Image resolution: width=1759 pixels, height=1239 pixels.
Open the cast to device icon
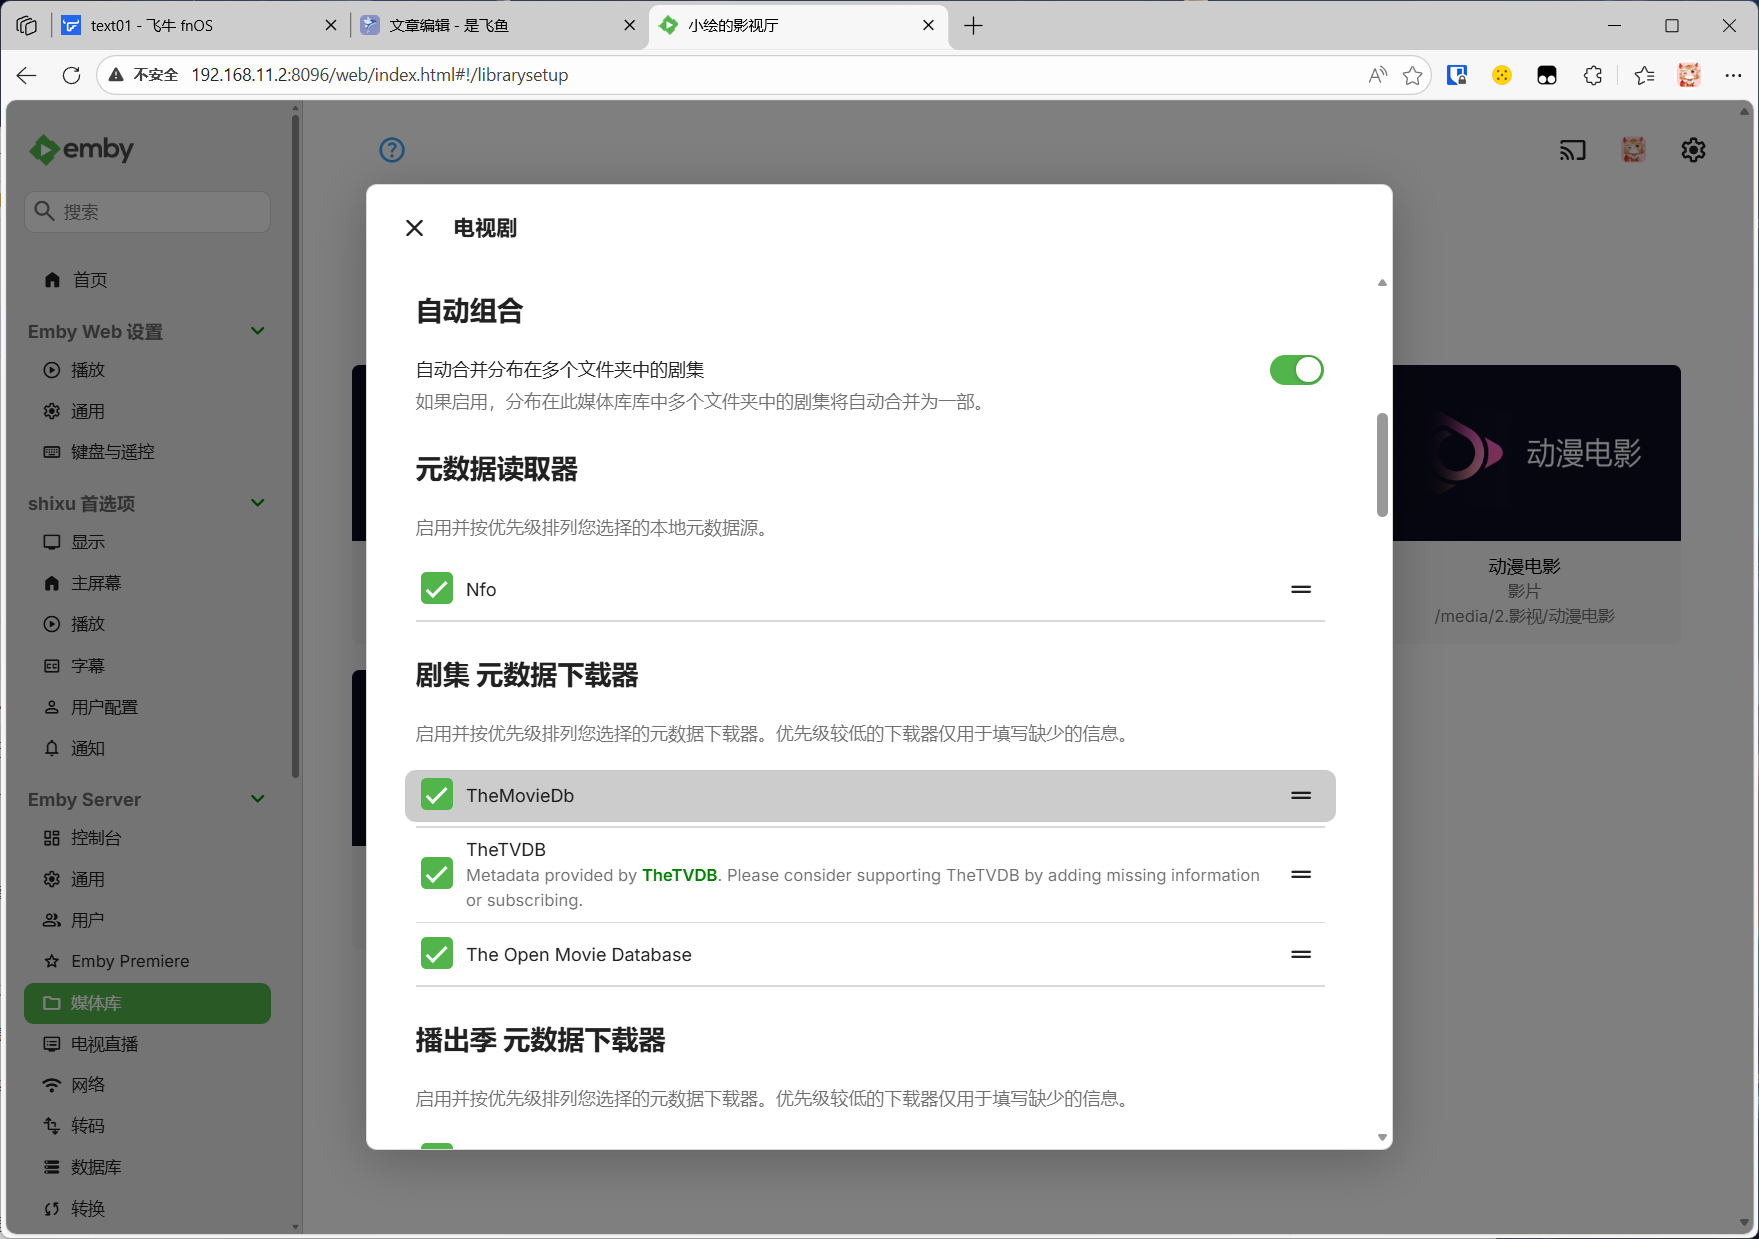click(x=1572, y=150)
